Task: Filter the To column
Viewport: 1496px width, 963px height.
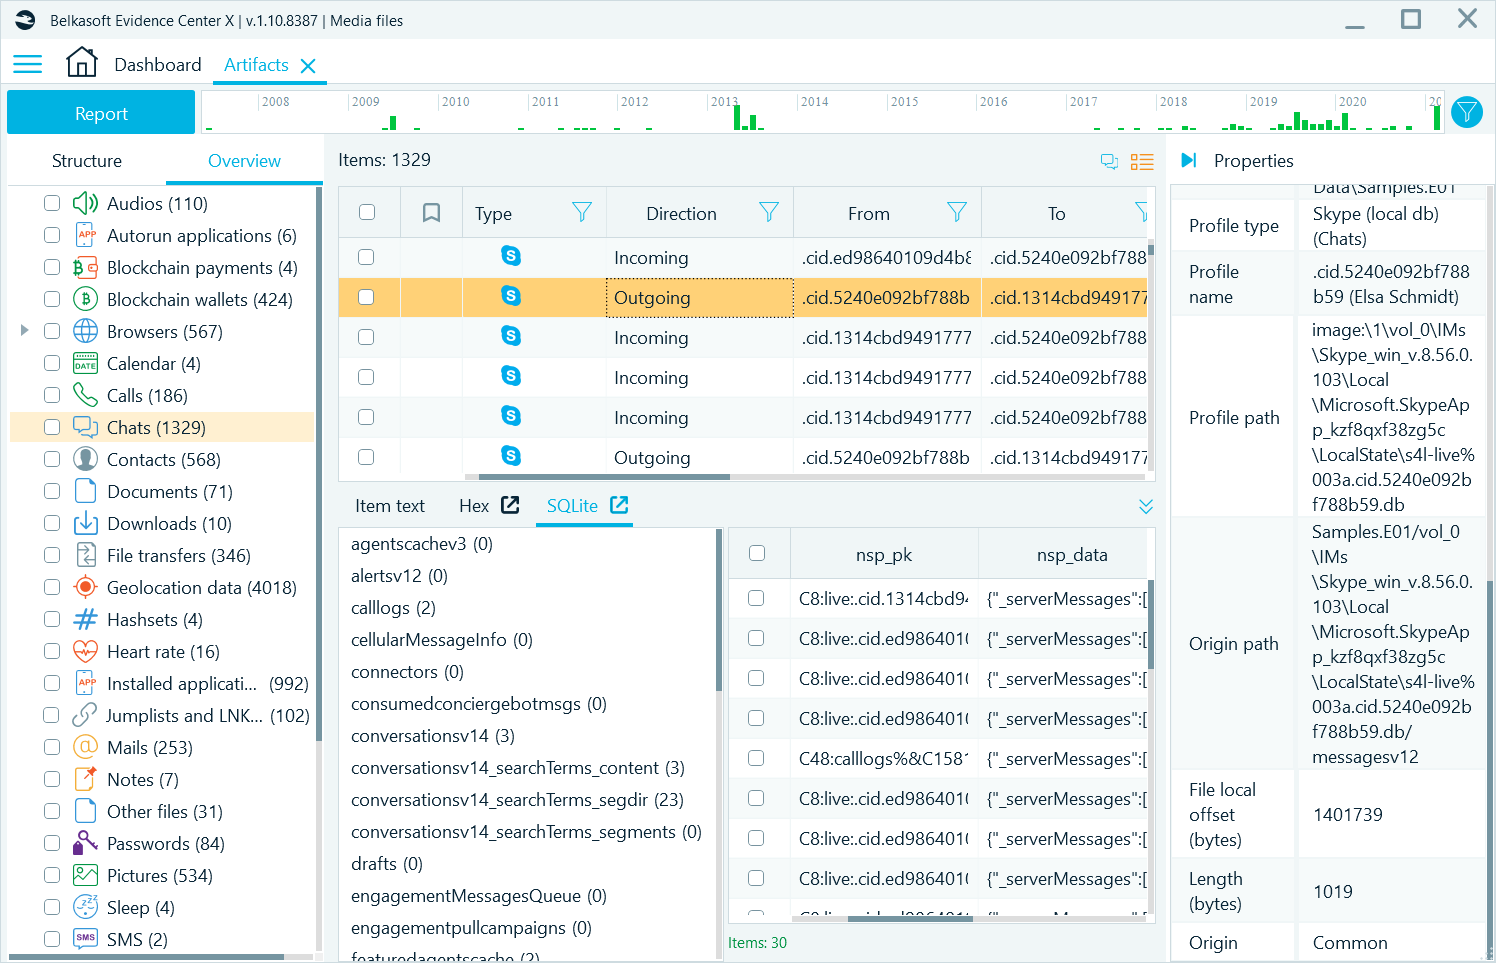Action: click(1141, 212)
